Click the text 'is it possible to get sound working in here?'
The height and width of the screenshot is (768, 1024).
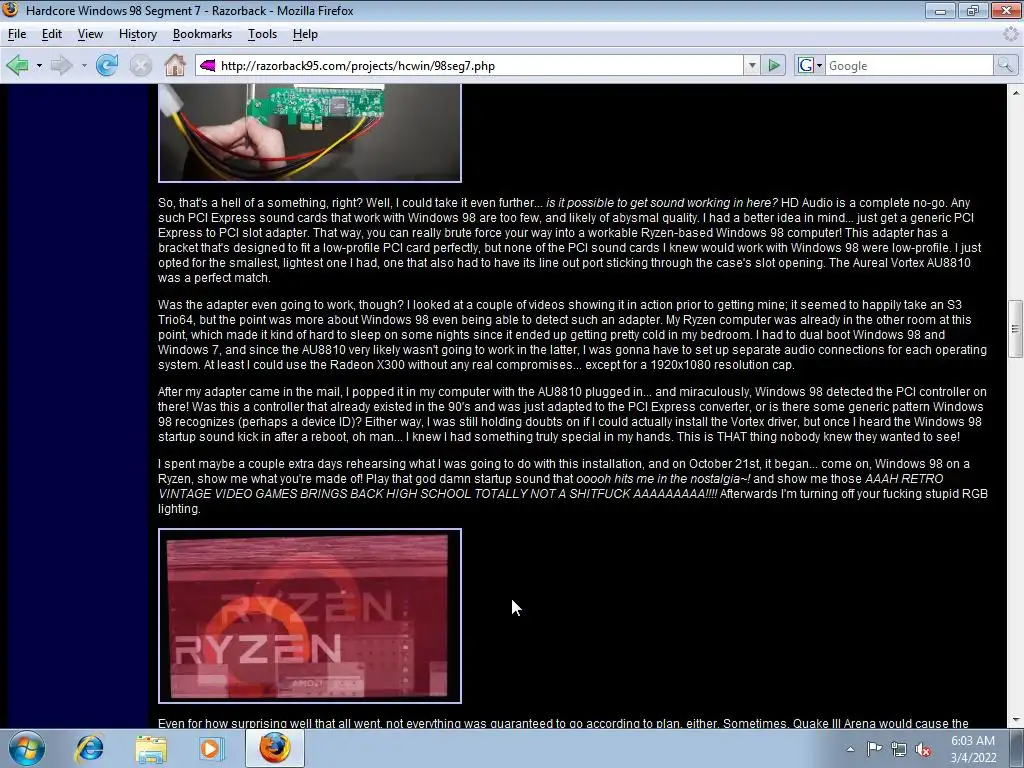662,202
